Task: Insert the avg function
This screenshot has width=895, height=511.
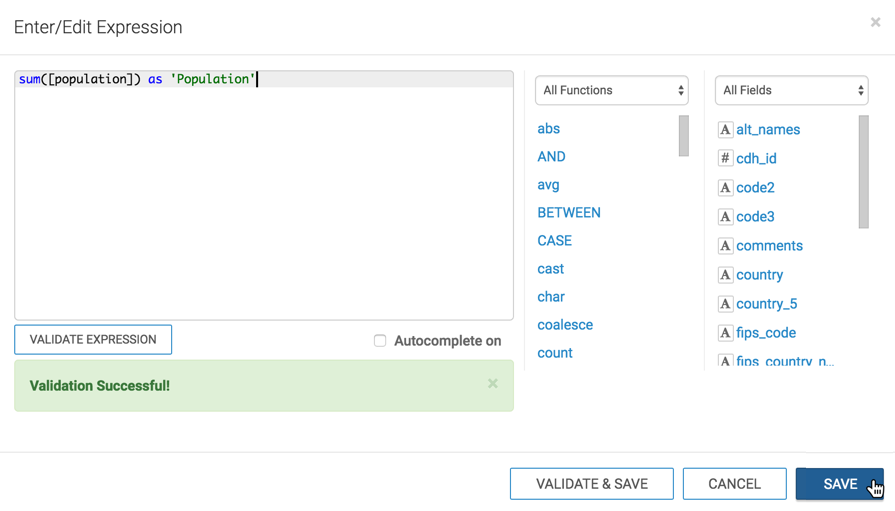Action: tap(548, 185)
